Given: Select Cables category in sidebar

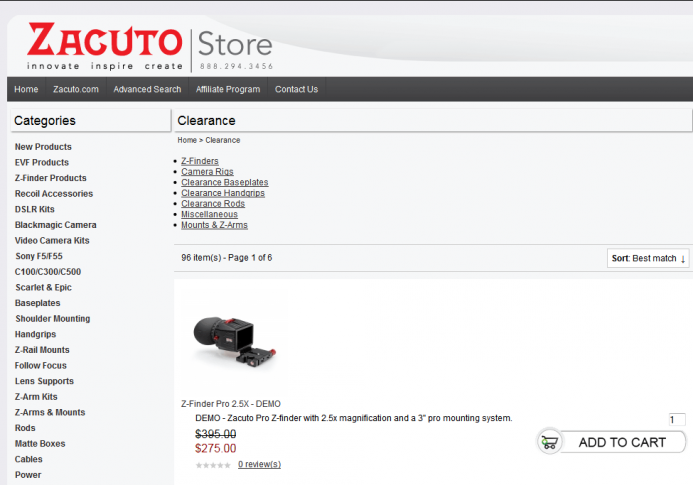Looking at the screenshot, I should (x=28, y=459).
